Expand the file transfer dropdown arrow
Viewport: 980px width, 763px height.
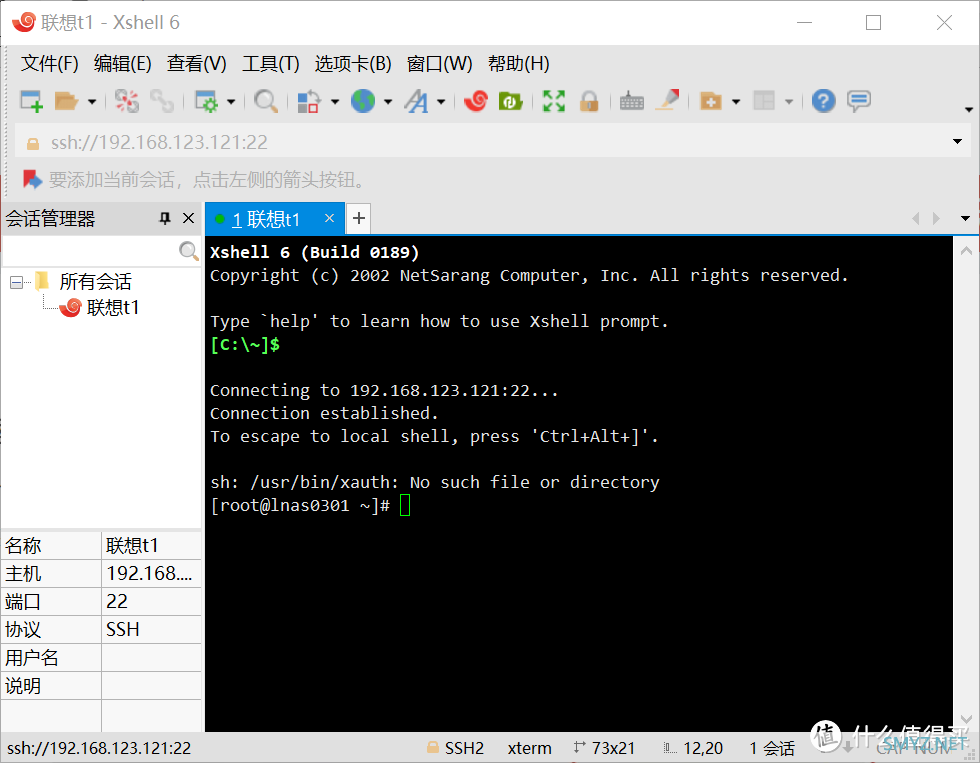[335, 101]
